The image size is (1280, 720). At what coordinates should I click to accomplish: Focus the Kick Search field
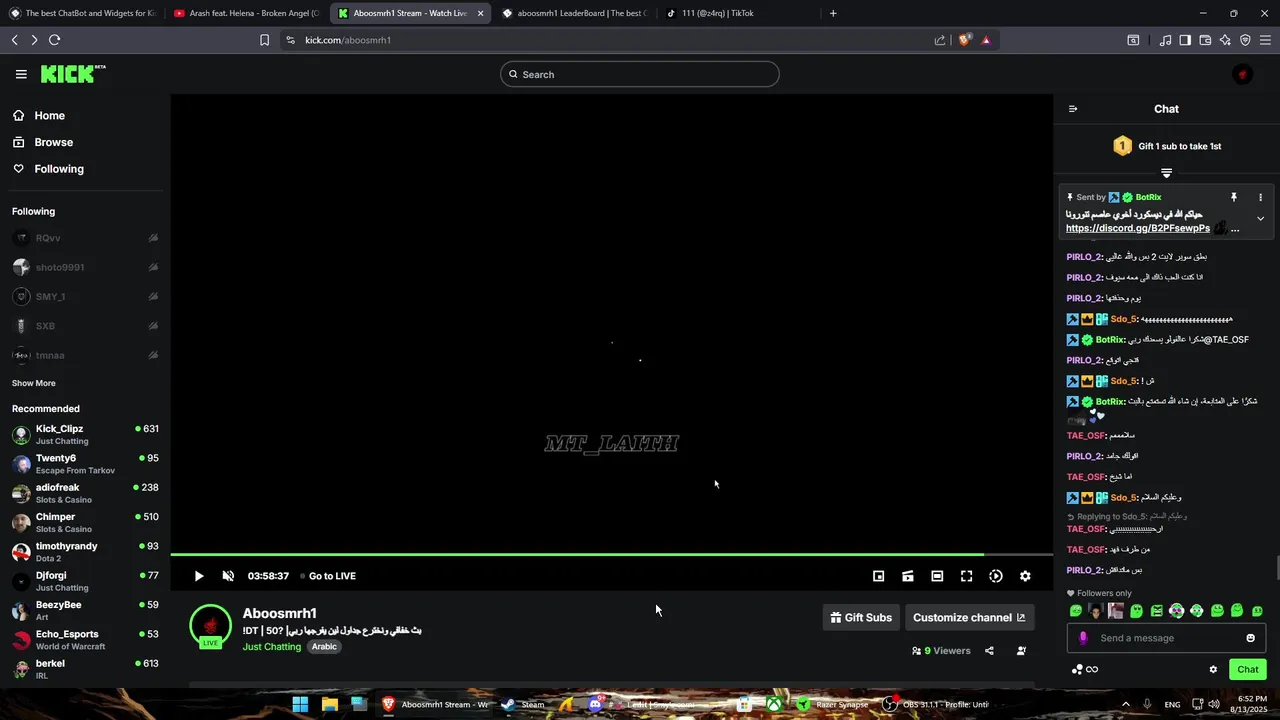(640, 74)
